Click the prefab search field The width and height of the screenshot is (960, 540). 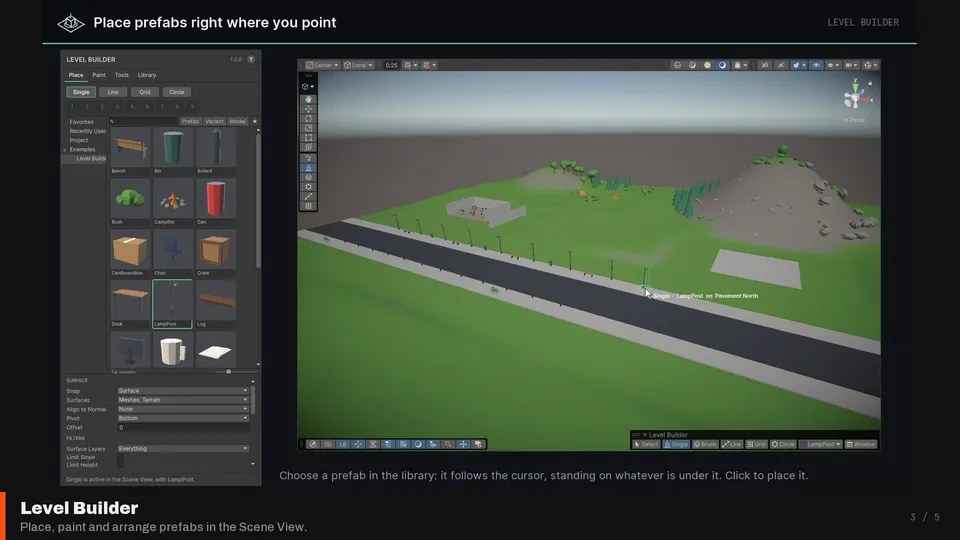143,121
